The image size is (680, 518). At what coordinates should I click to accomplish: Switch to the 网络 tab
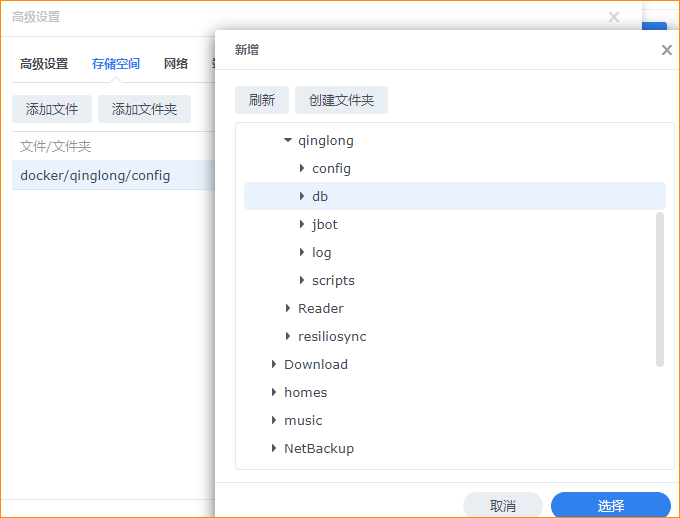click(176, 64)
